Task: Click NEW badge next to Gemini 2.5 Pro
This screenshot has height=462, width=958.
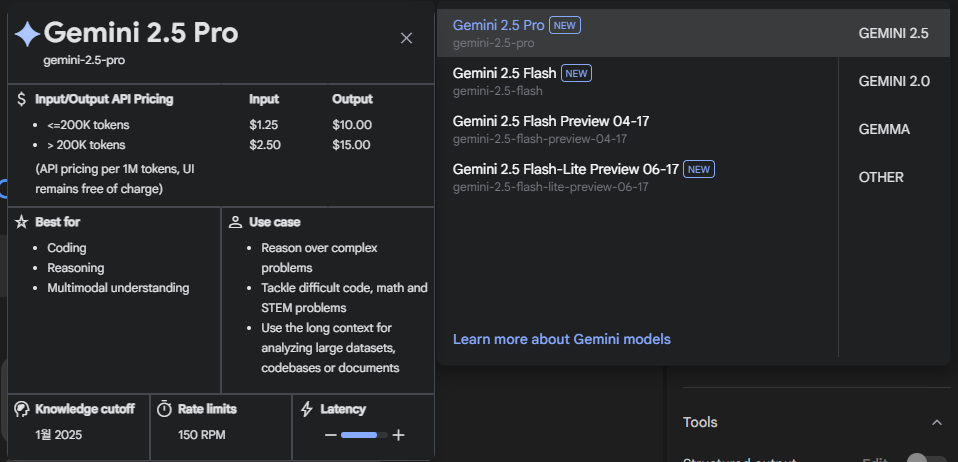Action: pyautogui.click(x=565, y=25)
